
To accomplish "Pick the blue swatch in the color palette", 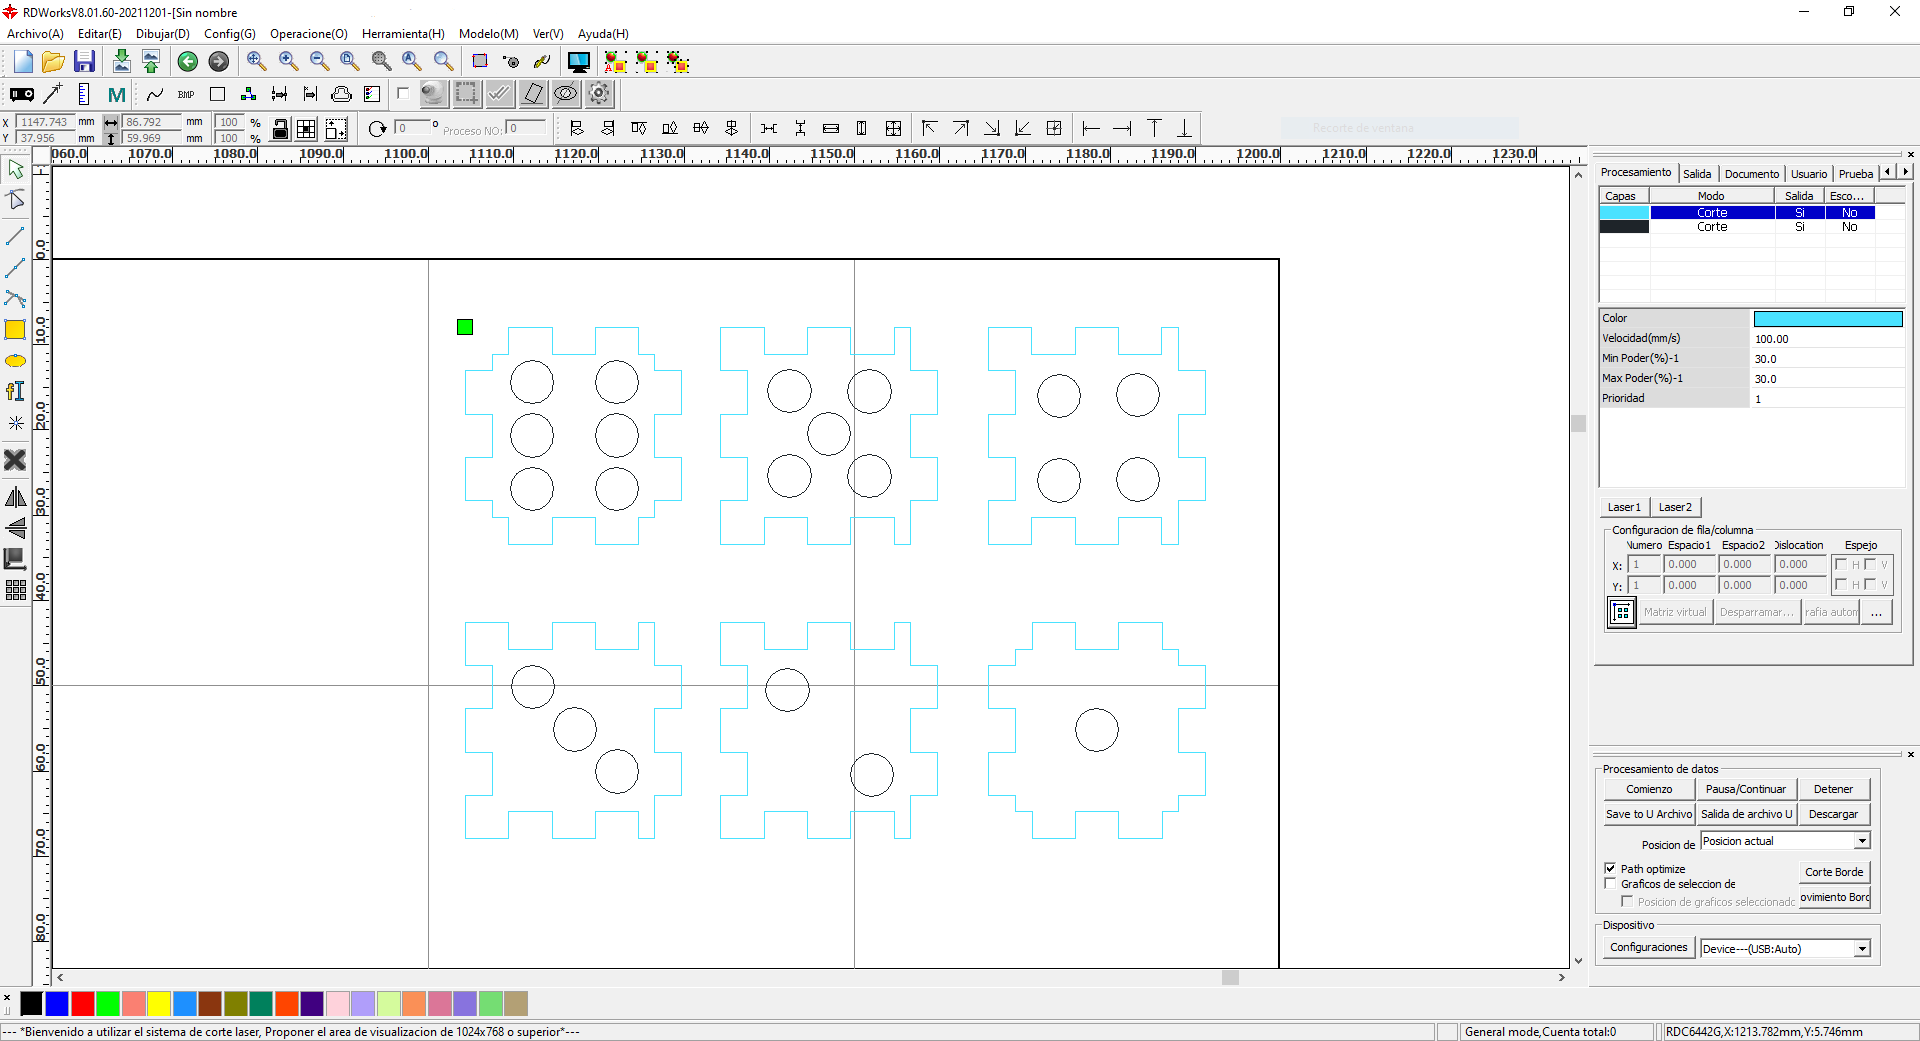I will (x=57, y=1003).
